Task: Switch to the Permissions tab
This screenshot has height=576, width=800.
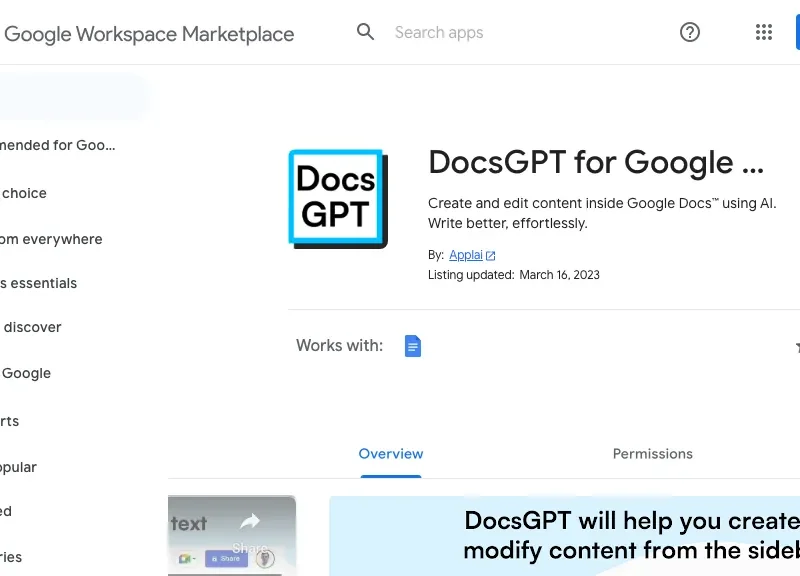Action: click(653, 454)
